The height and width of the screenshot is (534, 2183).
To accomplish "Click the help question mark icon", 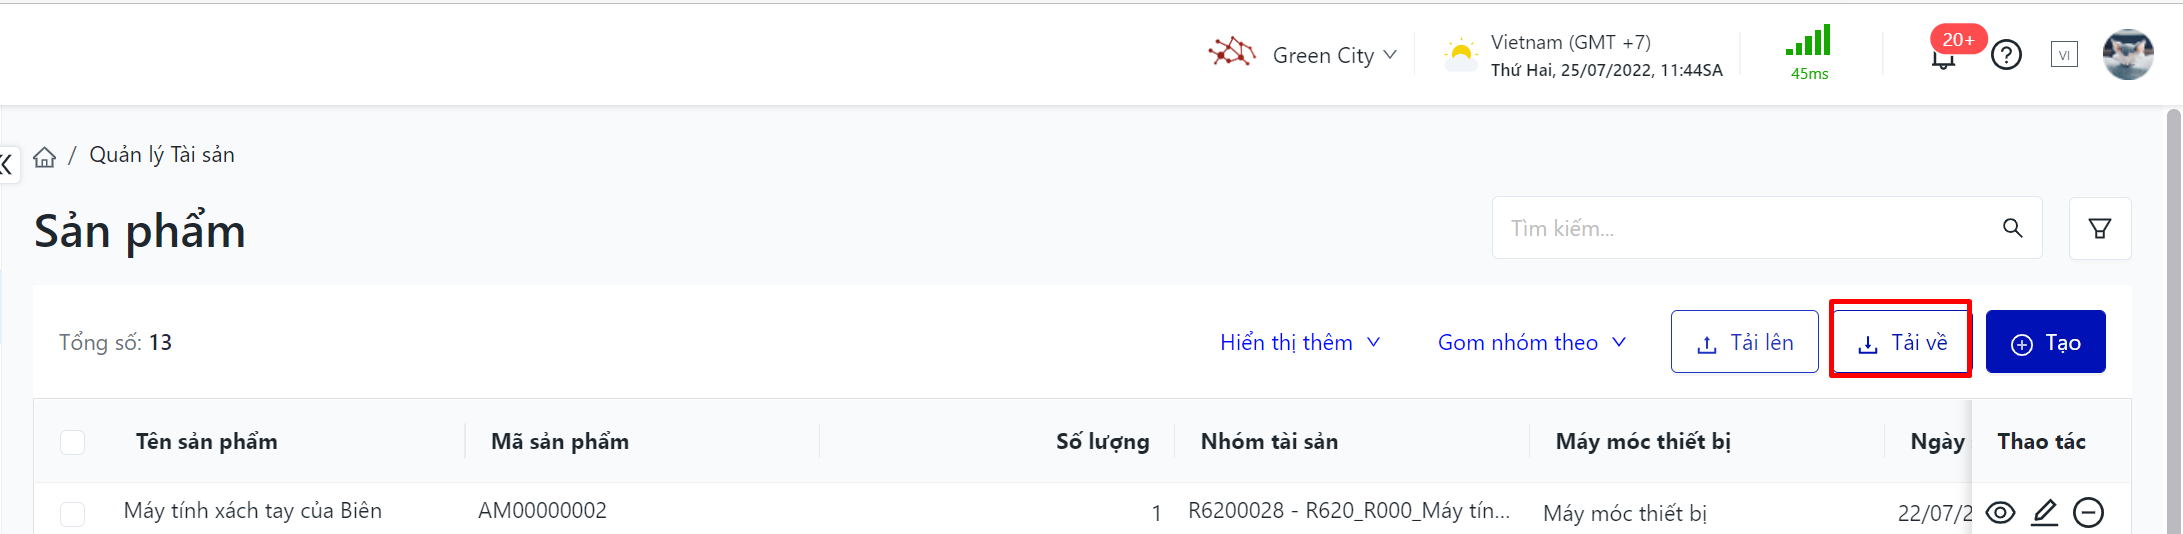I will click(x=2006, y=55).
